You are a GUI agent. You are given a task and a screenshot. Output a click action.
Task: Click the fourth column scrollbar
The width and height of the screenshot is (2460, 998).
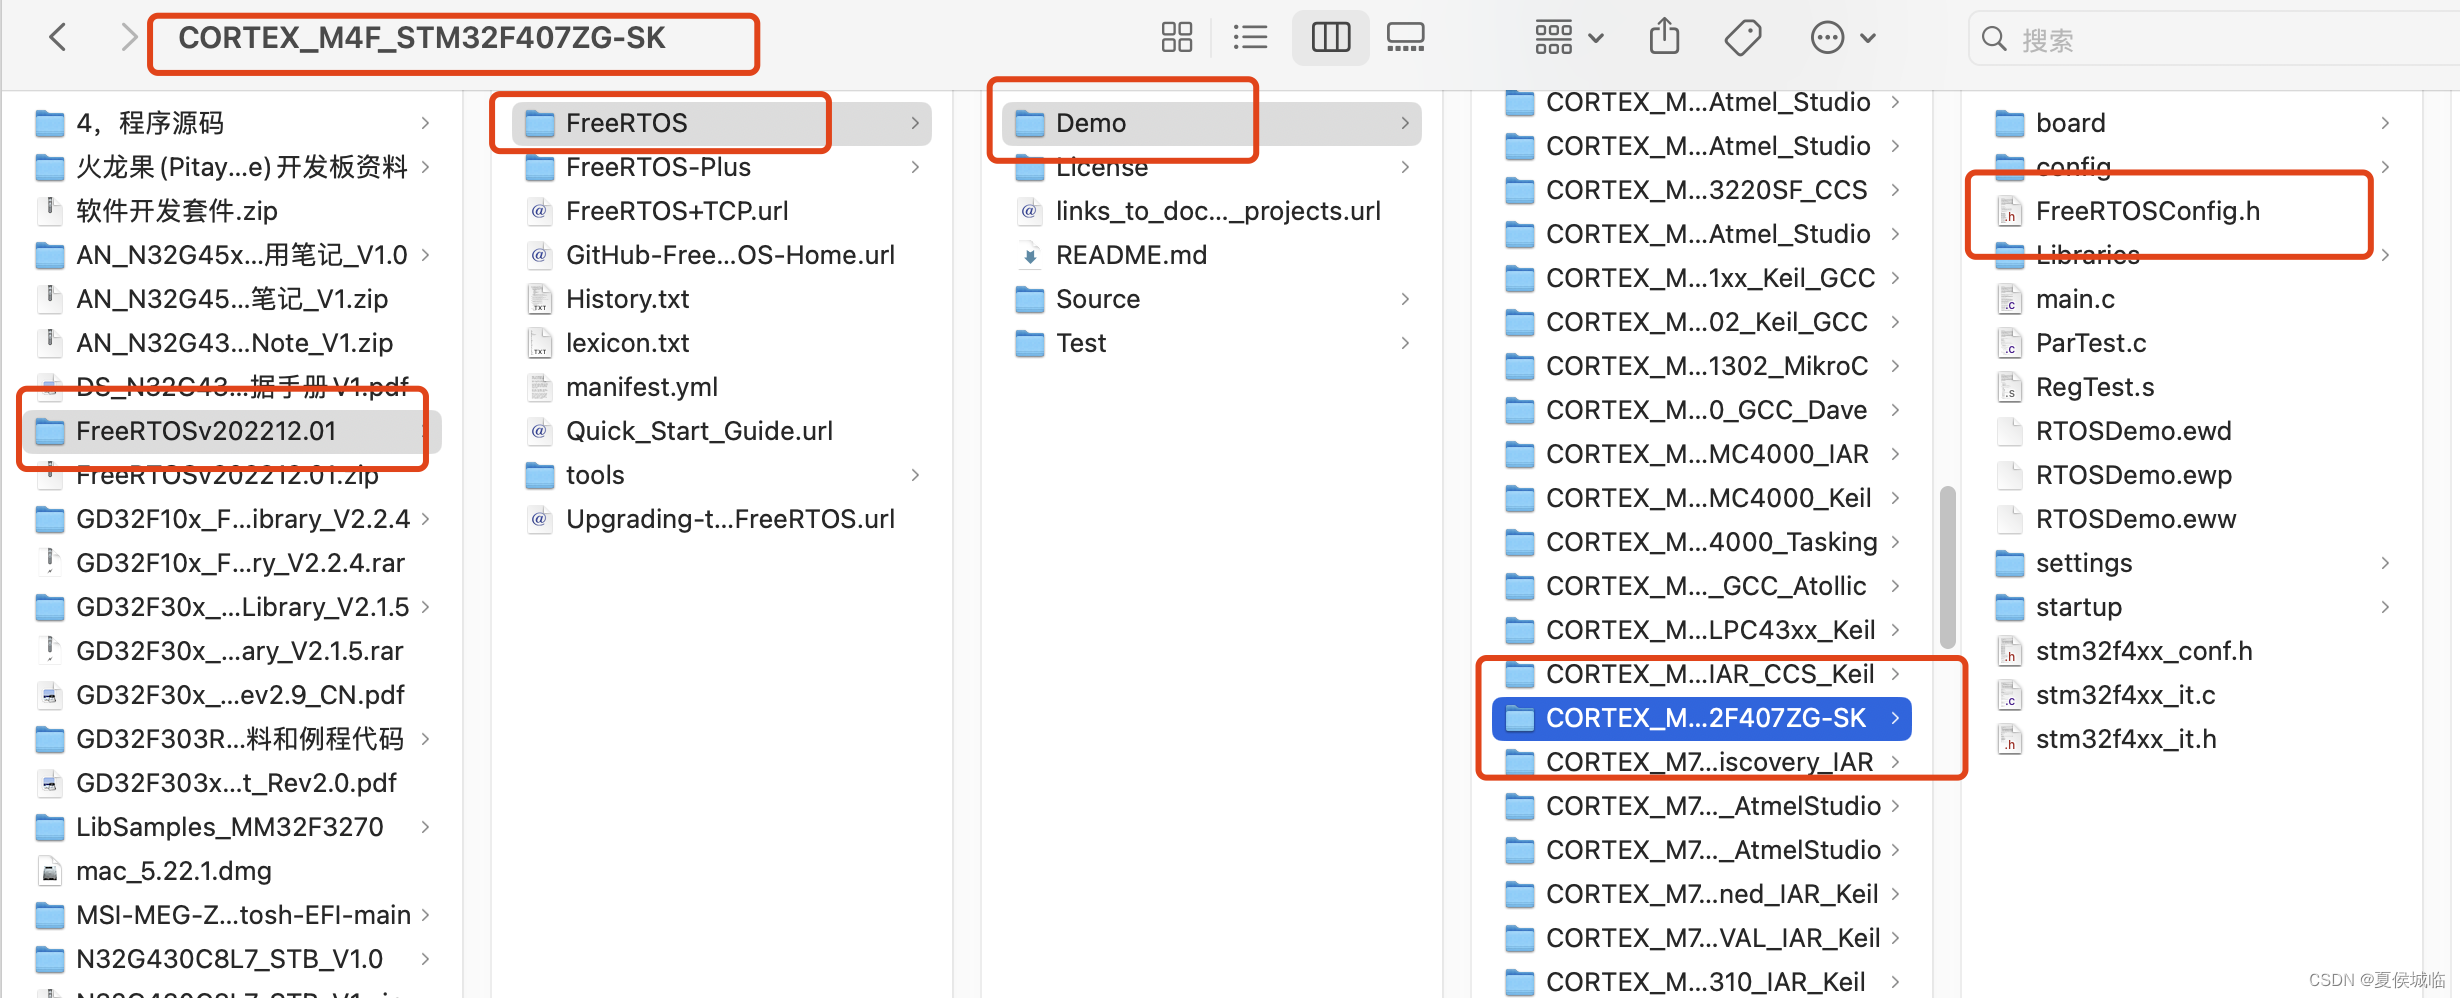point(1947,566)
